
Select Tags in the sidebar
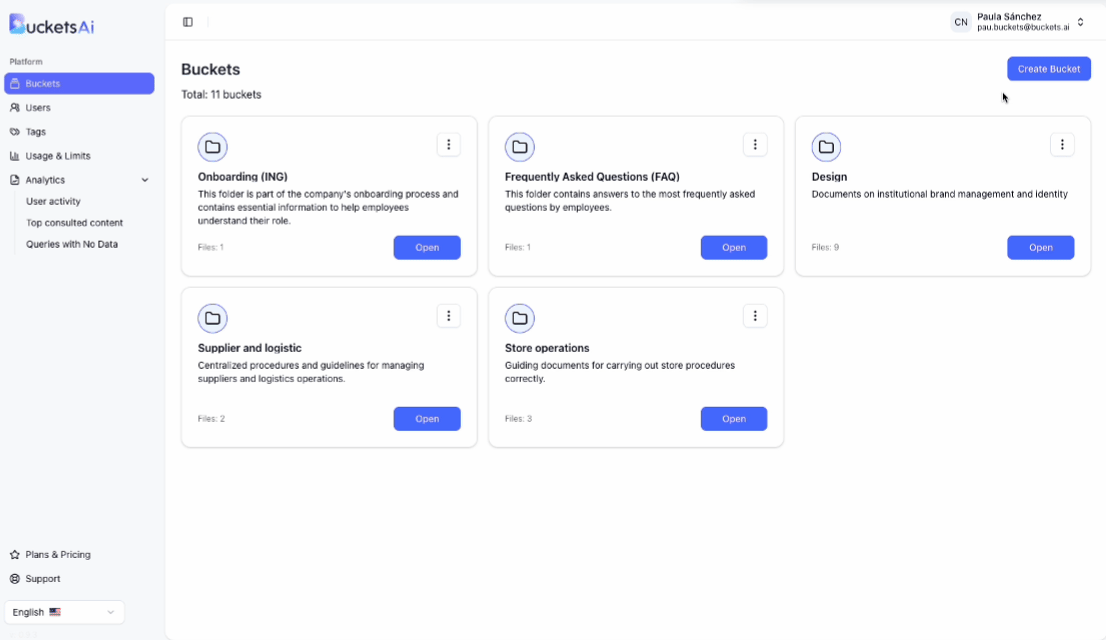pyautogui.click(x=36, y=132)
